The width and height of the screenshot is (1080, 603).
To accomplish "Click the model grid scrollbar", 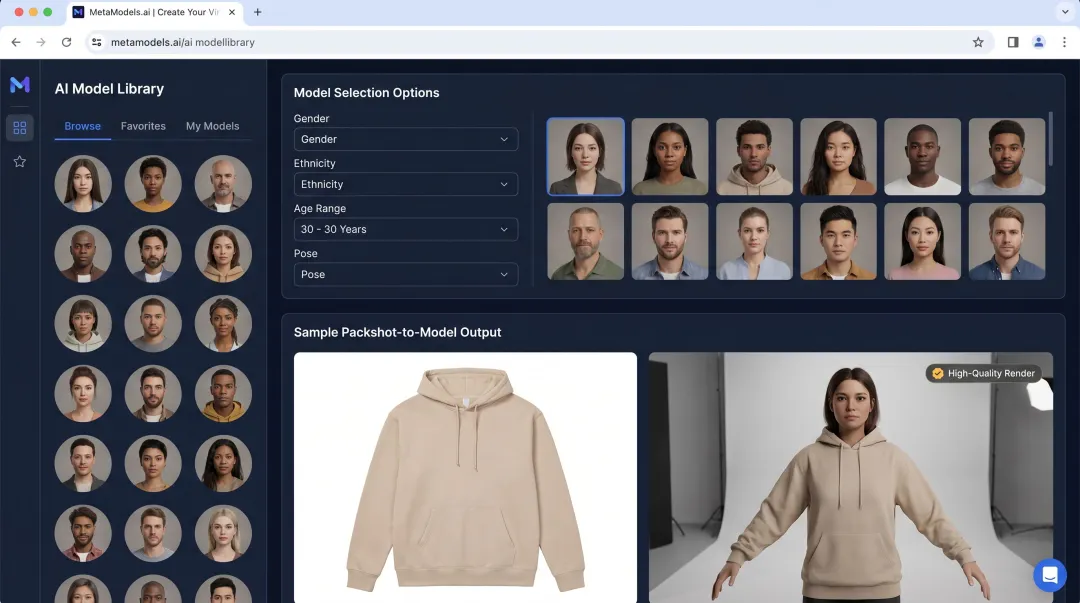I will coord(1050,139).
